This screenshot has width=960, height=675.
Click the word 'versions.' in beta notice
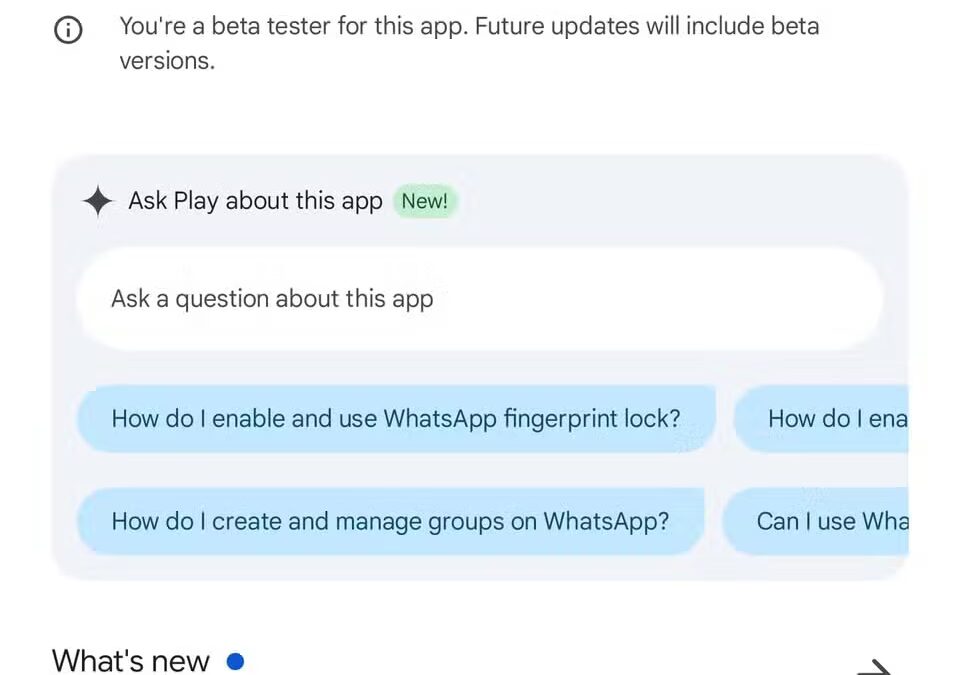click(167, 61)
